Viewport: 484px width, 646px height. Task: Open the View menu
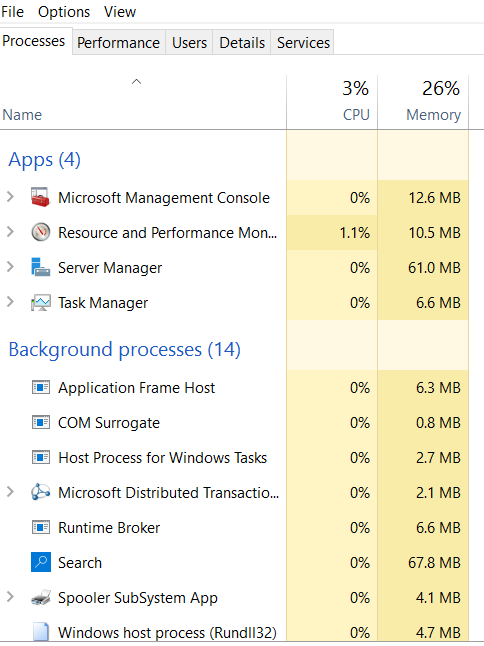tap(119, 12)
